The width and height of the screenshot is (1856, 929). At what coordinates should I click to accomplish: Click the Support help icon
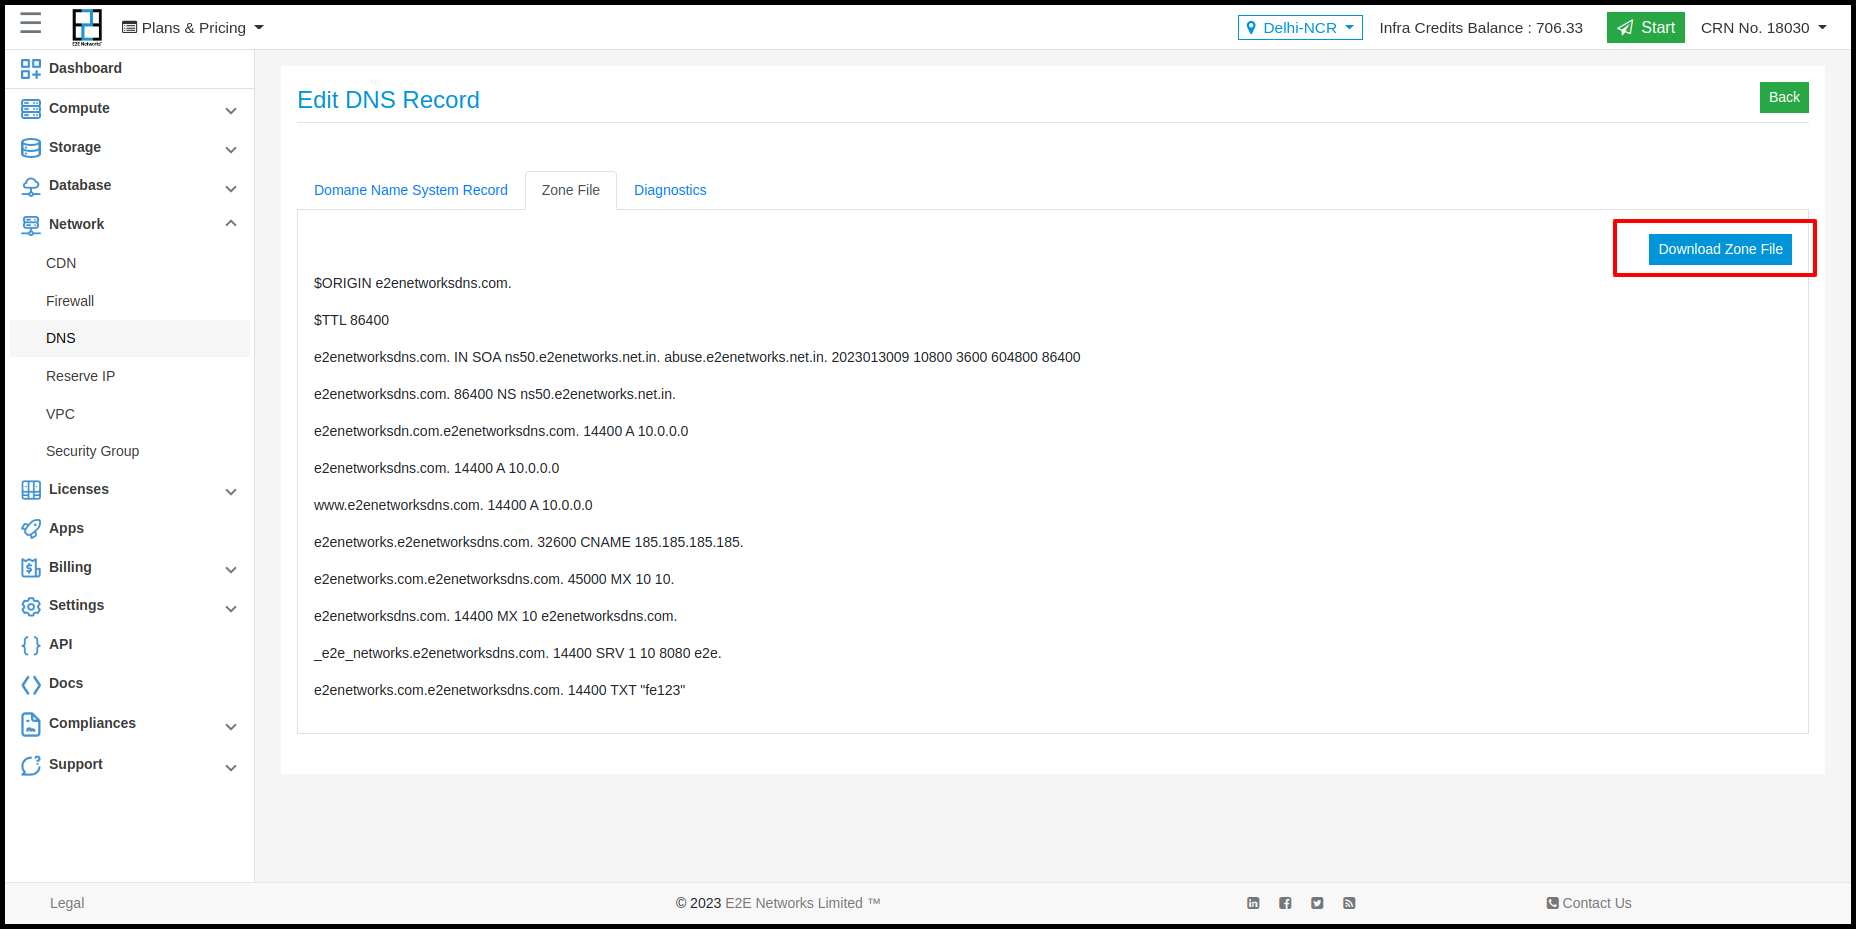pyautogui.click(x=31, y=765)
